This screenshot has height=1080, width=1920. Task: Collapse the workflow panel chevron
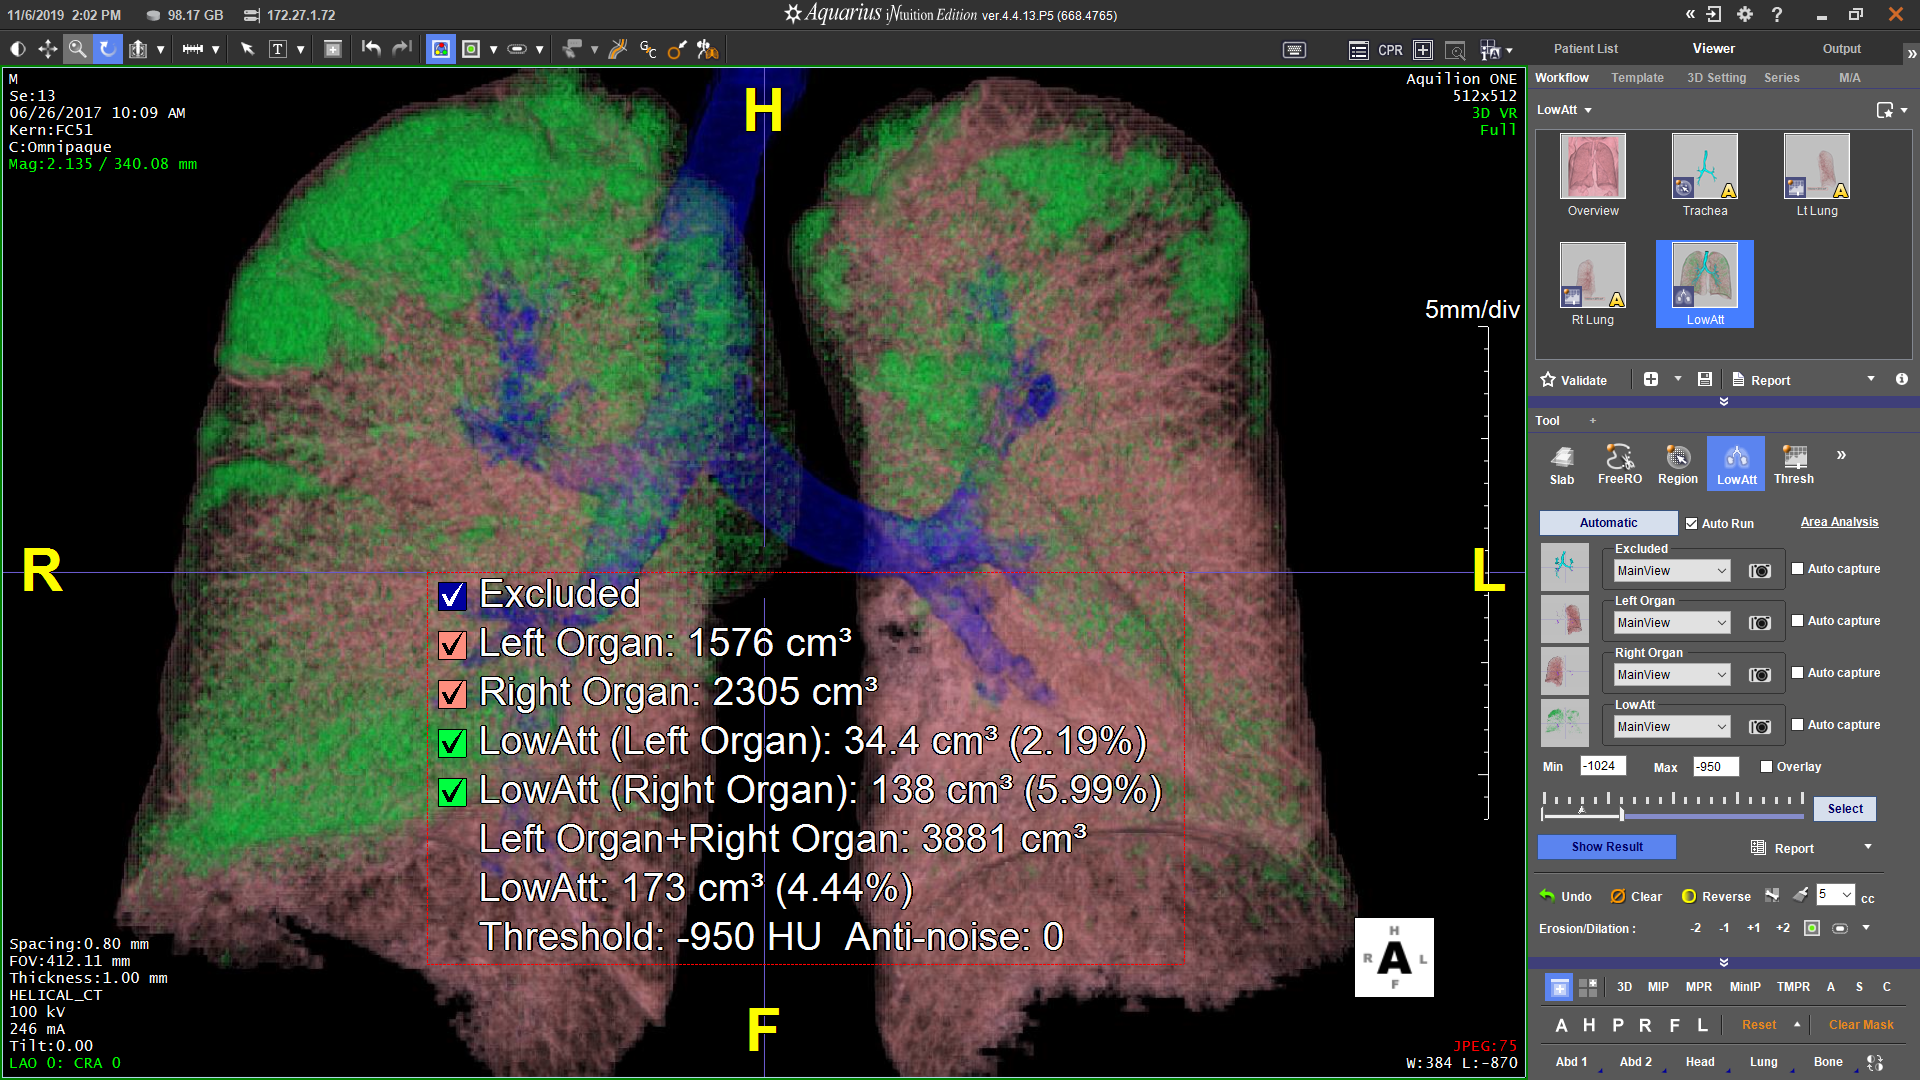(x=1724, y=401)
